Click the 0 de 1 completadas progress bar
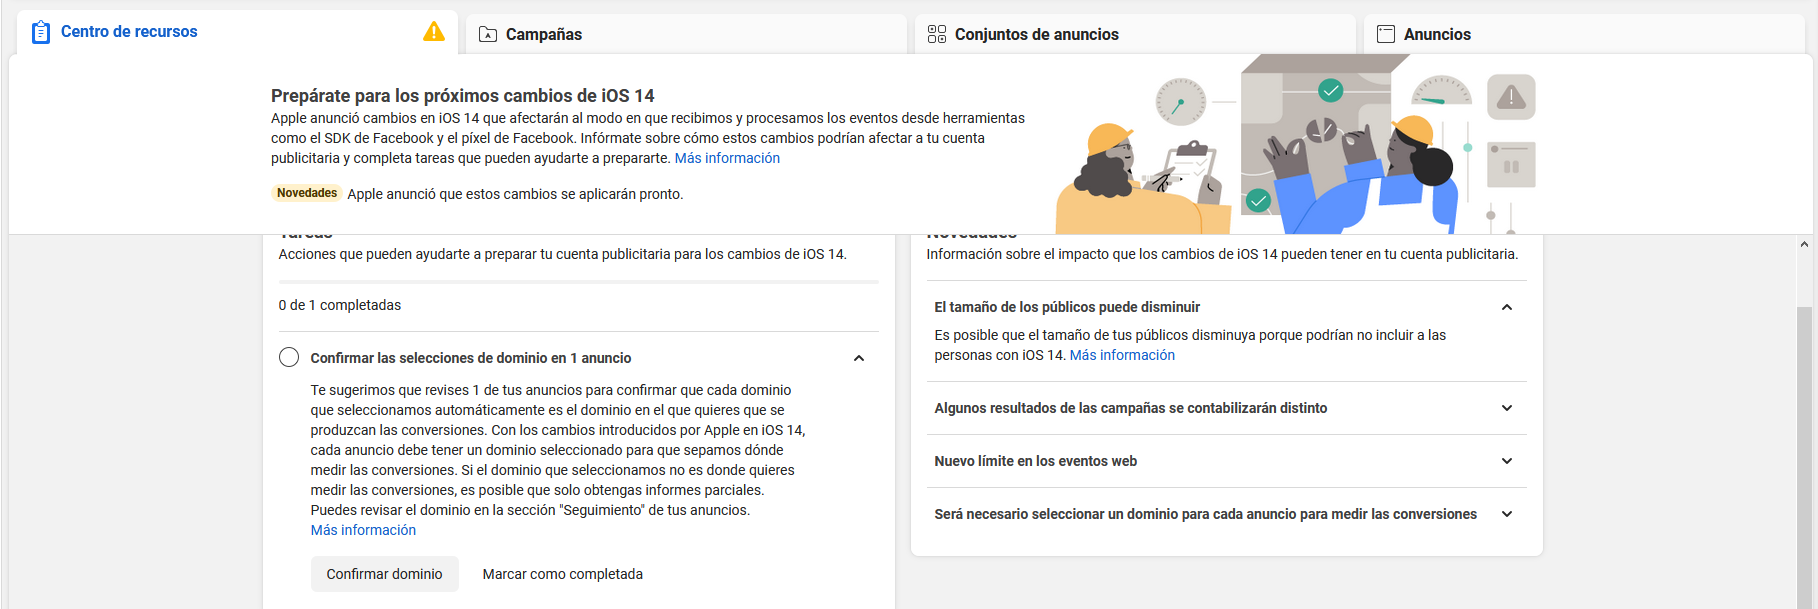Screen dimensions: 1818x609 pos(579,282)
